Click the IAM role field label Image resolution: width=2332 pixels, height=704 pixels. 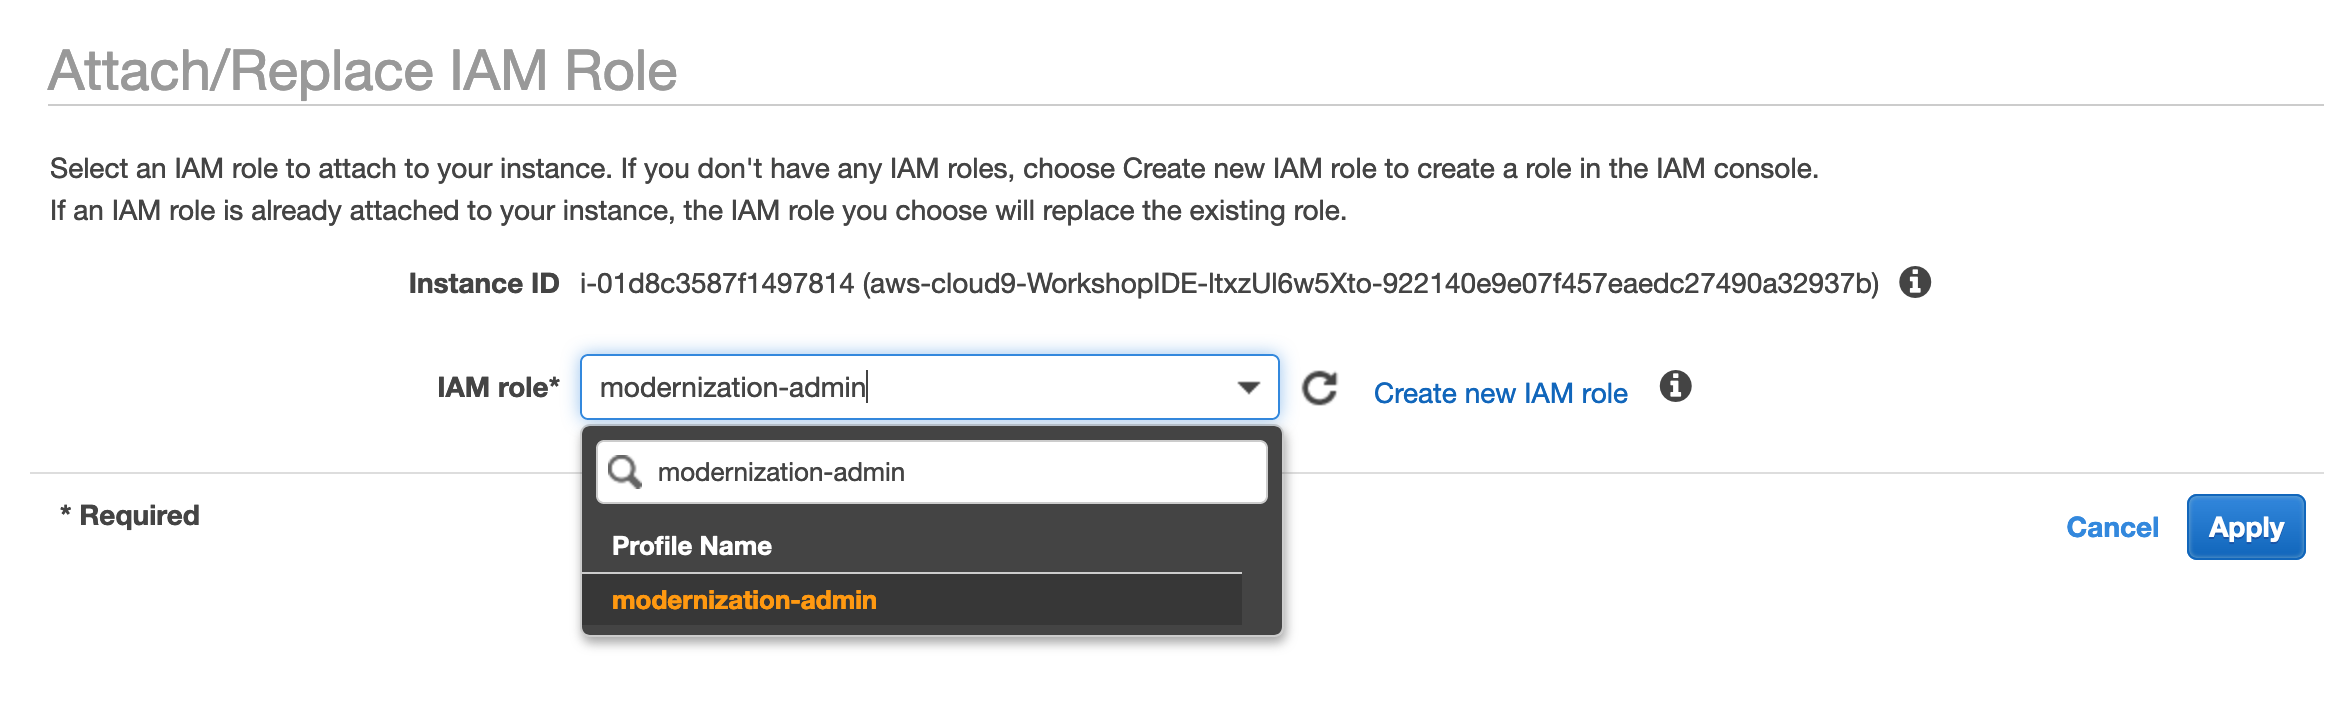pyautogui.click(x=498, y=387)
